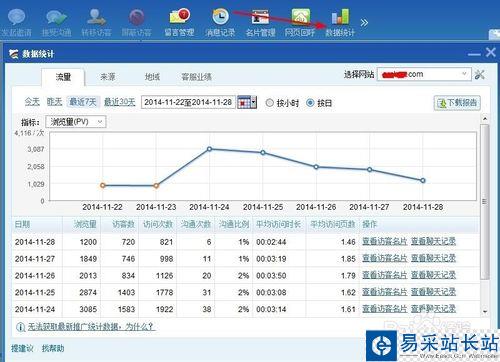Image resolution: width=500 pixels, height=362 pixels.
Task: Select the 按小时 radio button
Action: point(269,103)
